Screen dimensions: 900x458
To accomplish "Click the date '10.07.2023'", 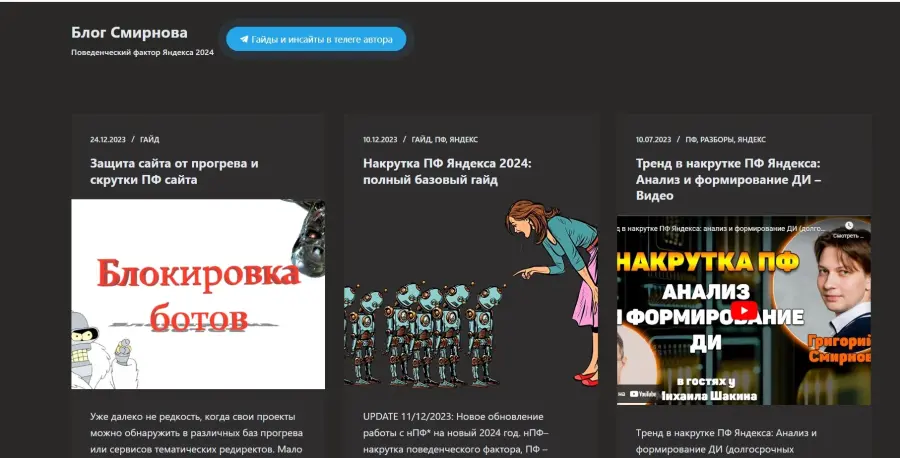I will click(653, 139).
